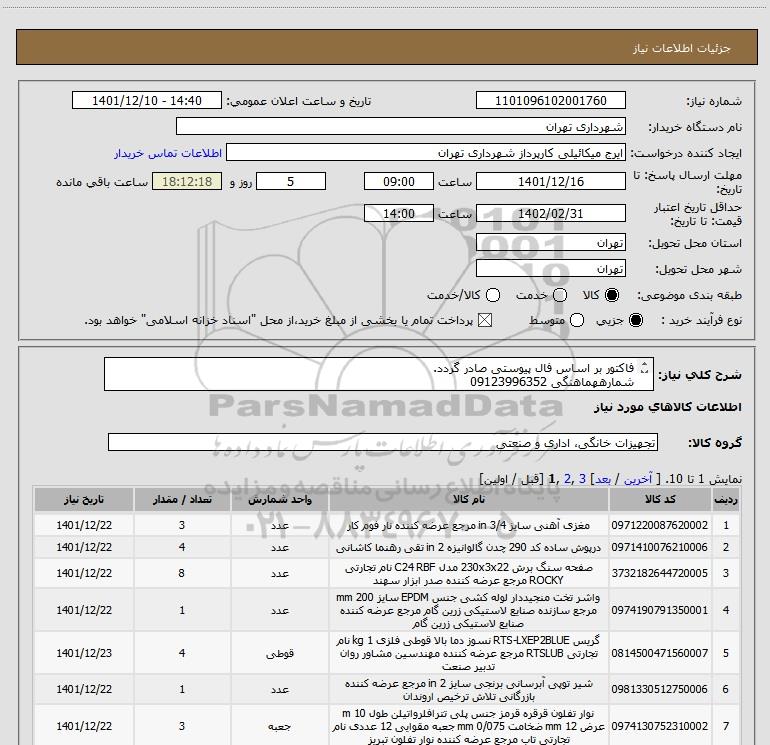Click item code 3732182644720005
The image size is (770, 745).
(x=660, y=573)
